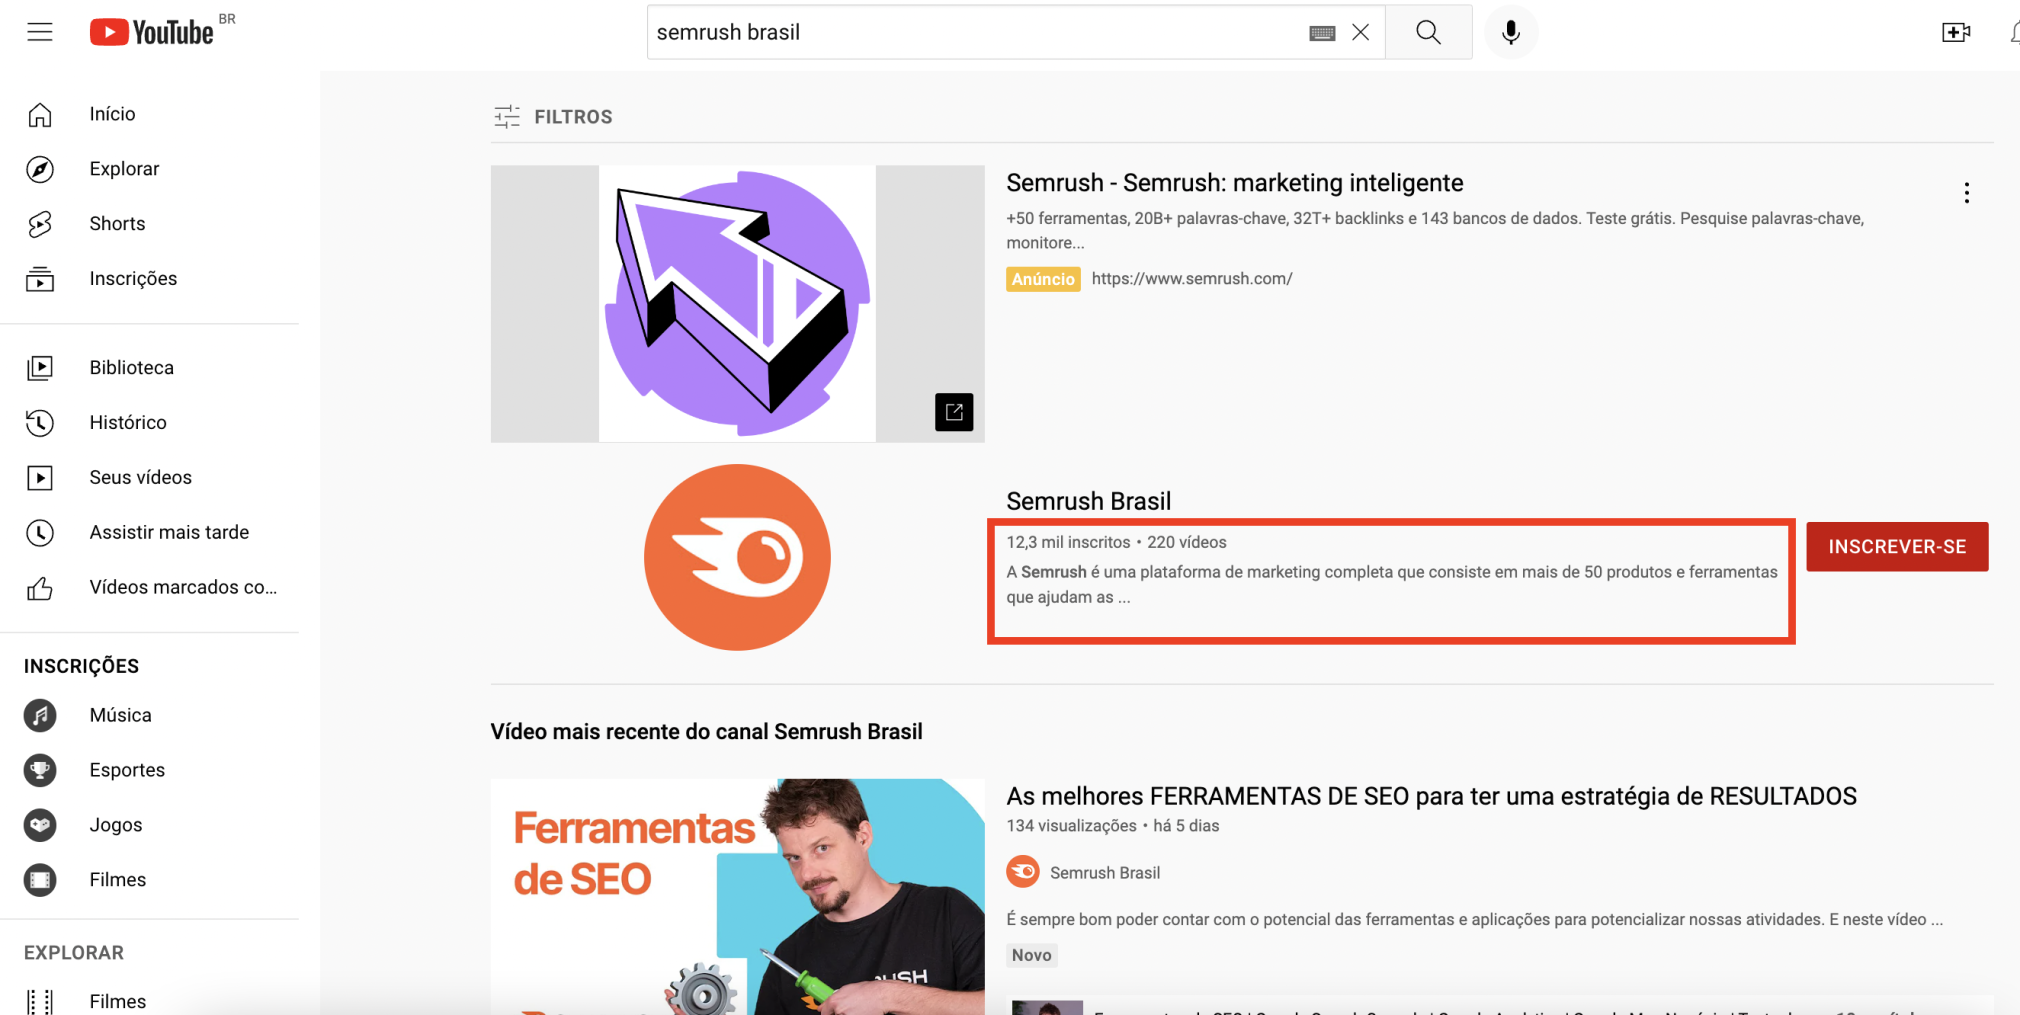
Task: Visit the semrush.com ad link
Action: pyautogui.click(x=1191, y=278)
